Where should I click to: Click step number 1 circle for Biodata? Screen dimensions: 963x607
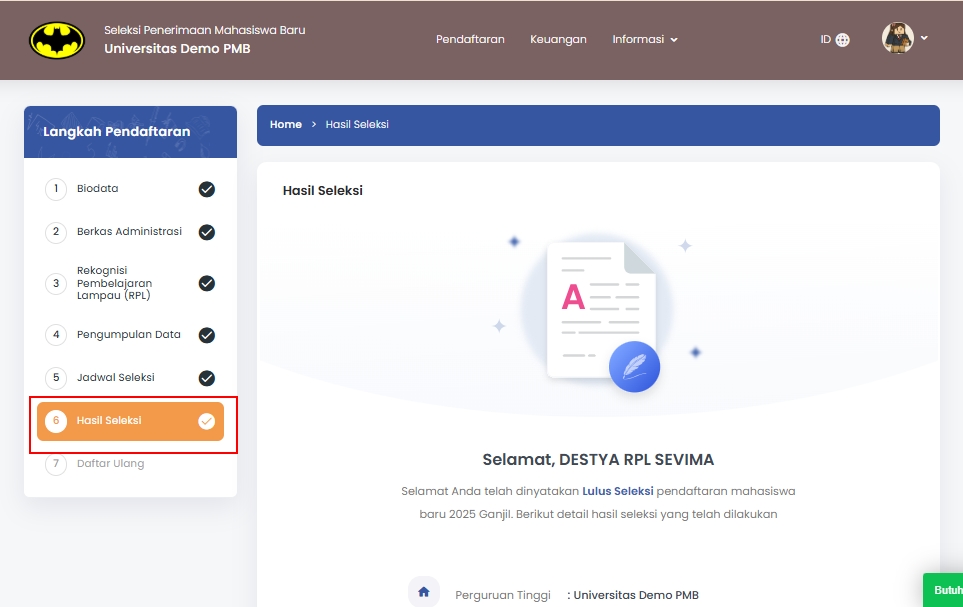pyautogui.click(x=56, y=189)
